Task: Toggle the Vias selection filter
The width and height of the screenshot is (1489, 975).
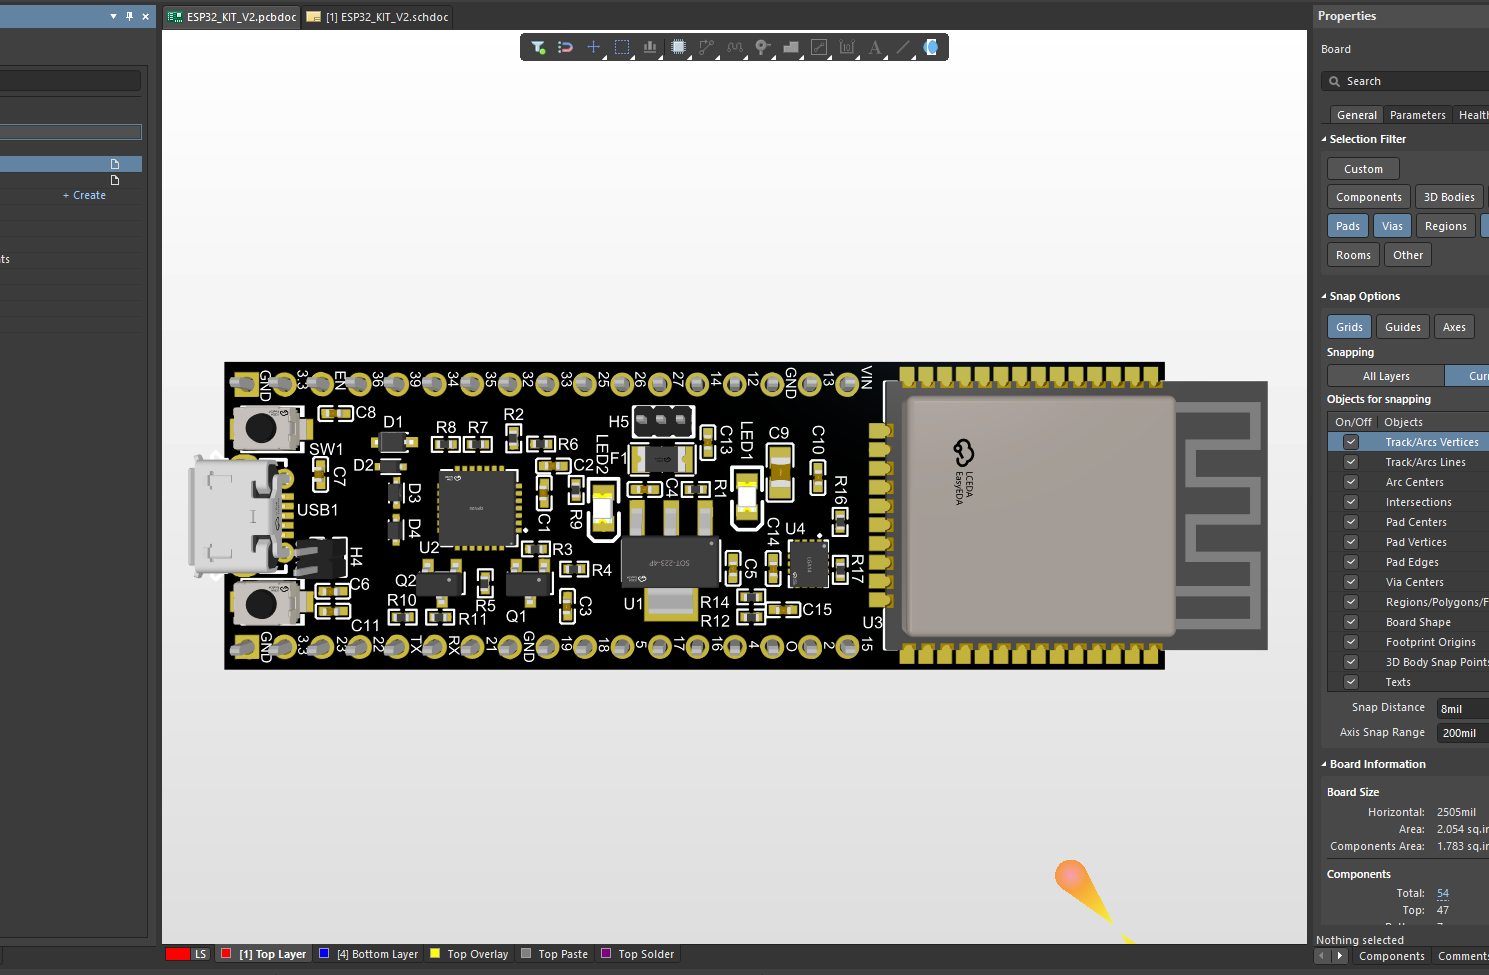Action: 1392,226
